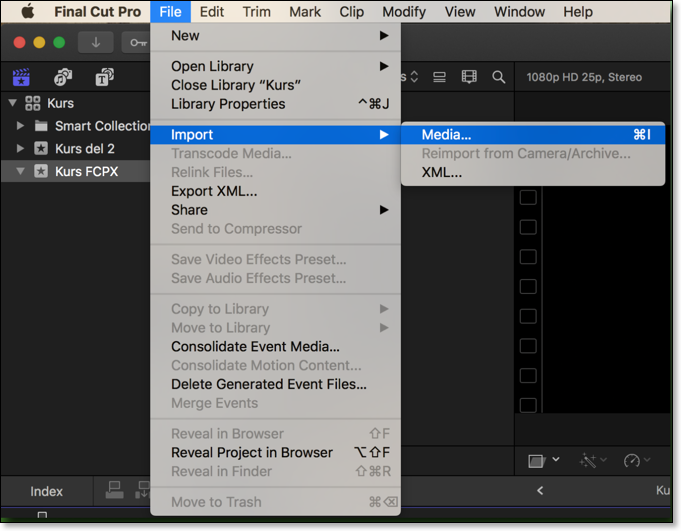681x531 pixels.
Task: Choose XML... from Import submenu
Action: pos(533,172)
